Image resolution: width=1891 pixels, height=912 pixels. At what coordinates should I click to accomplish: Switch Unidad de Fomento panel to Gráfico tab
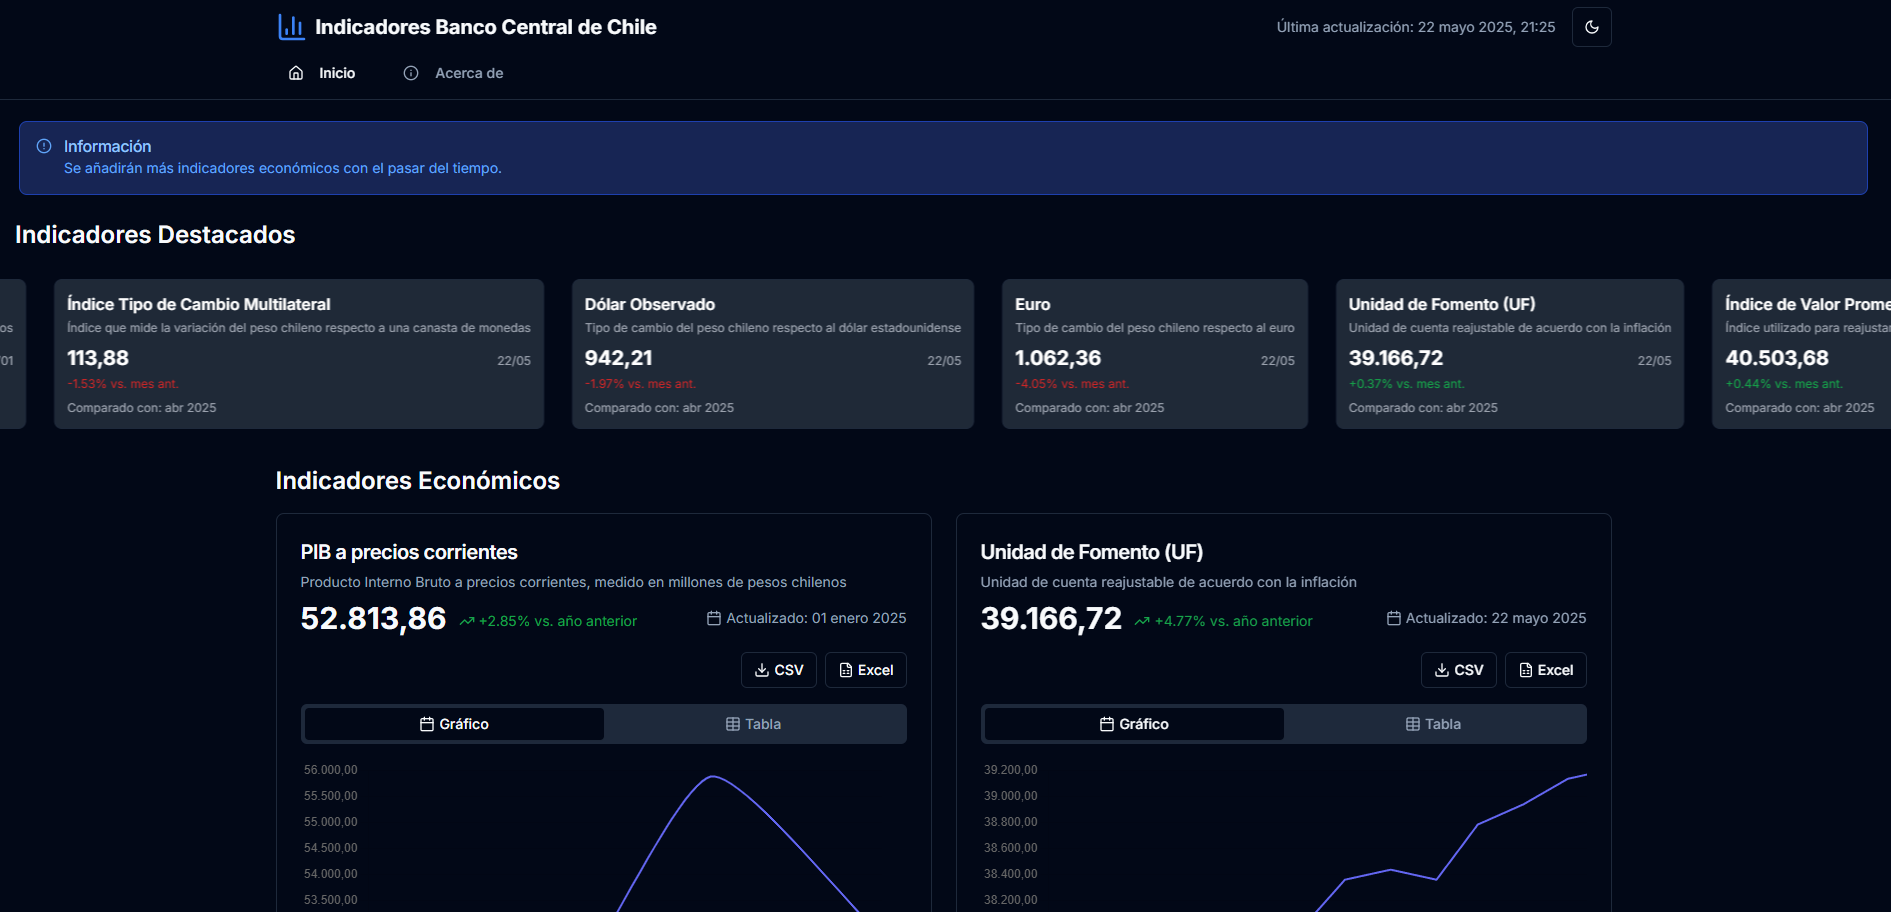point(1134,724)
